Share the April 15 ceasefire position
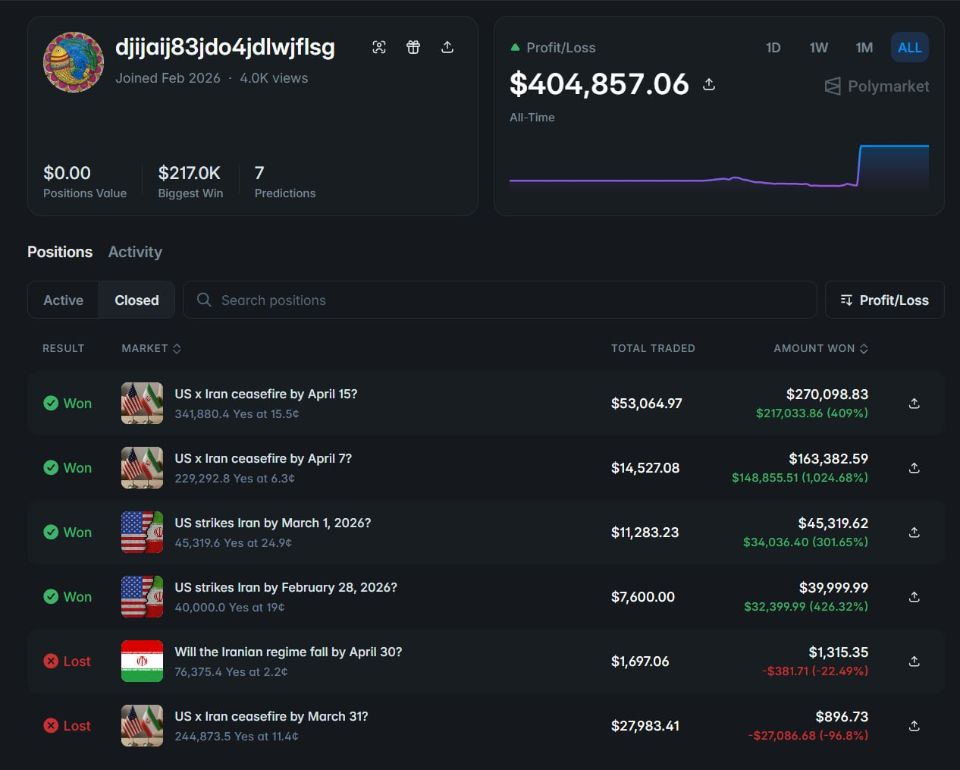 914,404
